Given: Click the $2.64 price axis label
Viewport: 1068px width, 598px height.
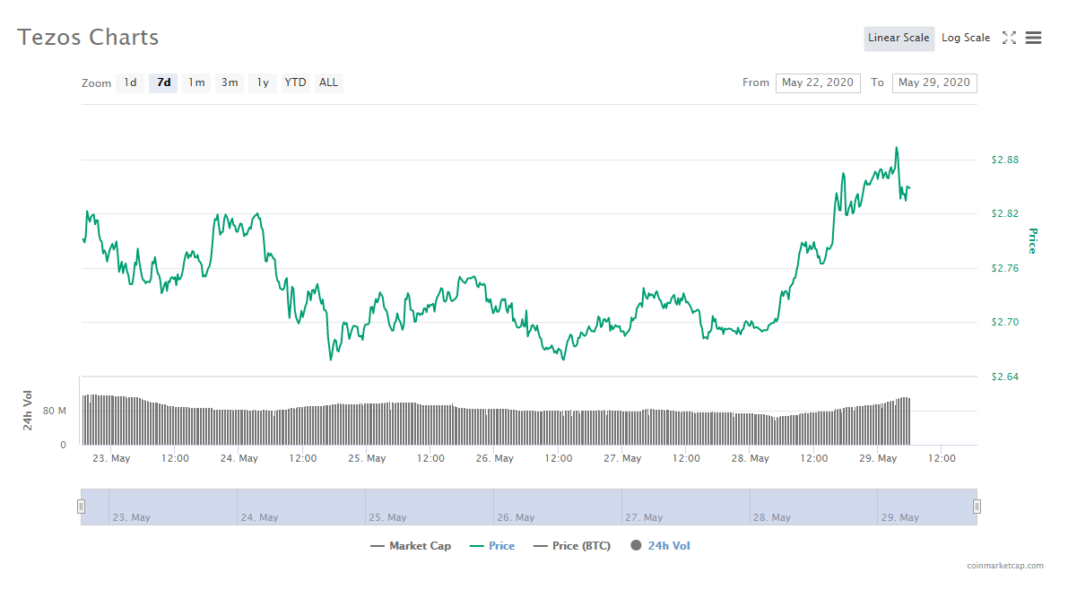Looking at the screenshot, I should click(x=1005, y=377).
